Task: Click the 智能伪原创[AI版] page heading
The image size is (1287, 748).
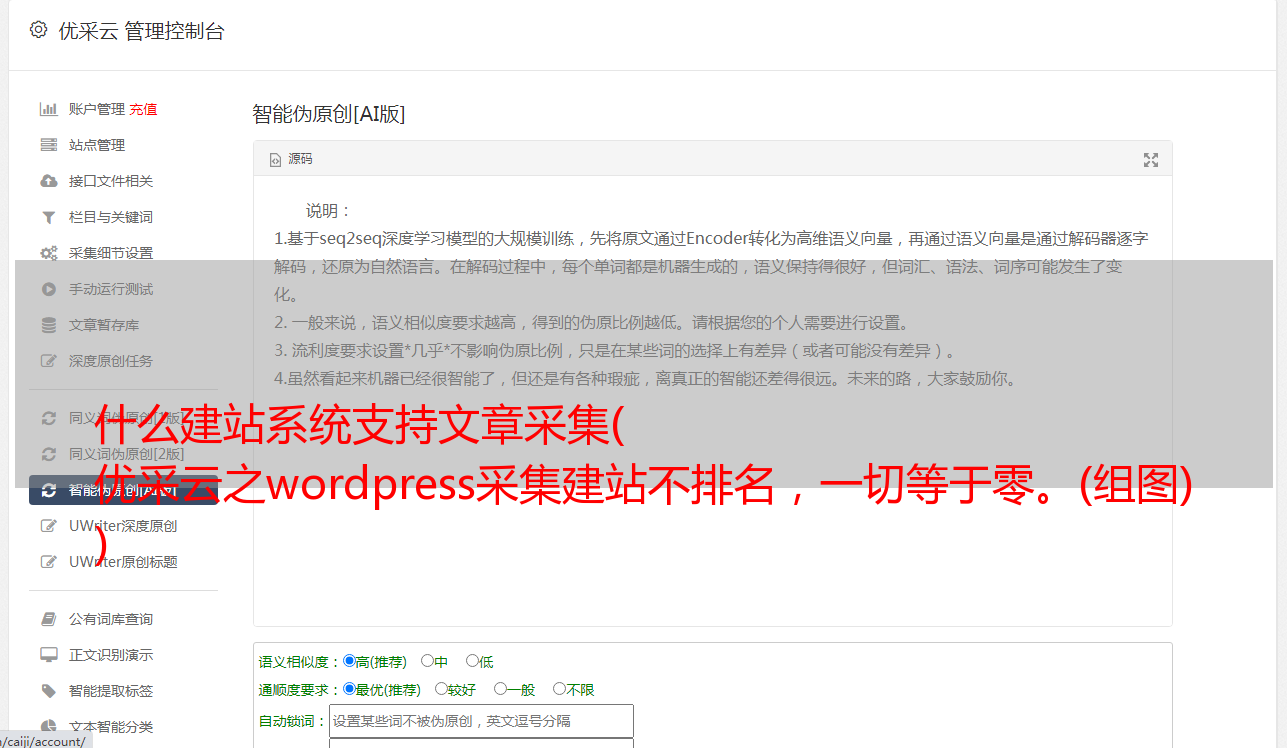Action: (329, 114)
